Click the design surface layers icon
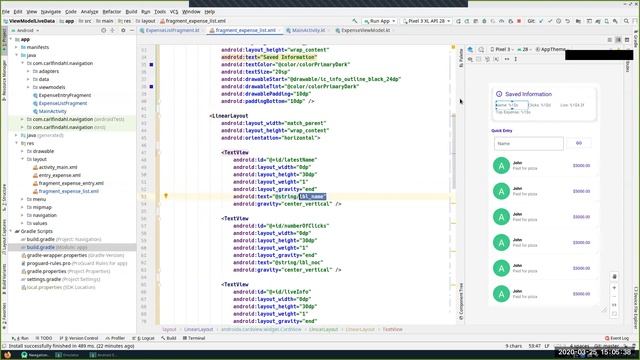 (x=470, y=49)
